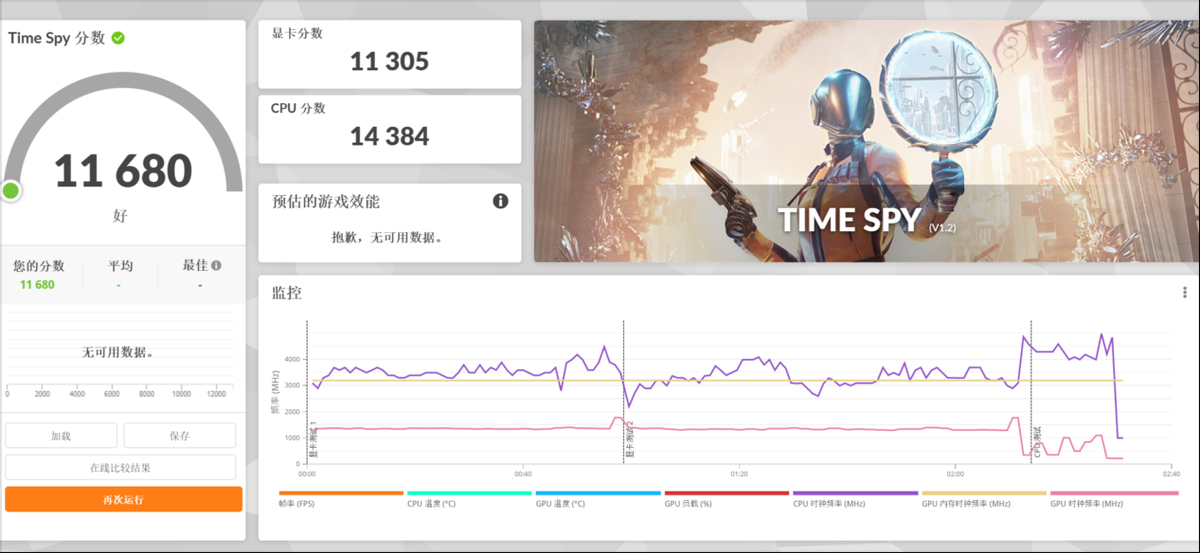Click the orange 再次运行 button
Image resolution: width=1200 pixels, height=553 pixels.
point(123,499)
